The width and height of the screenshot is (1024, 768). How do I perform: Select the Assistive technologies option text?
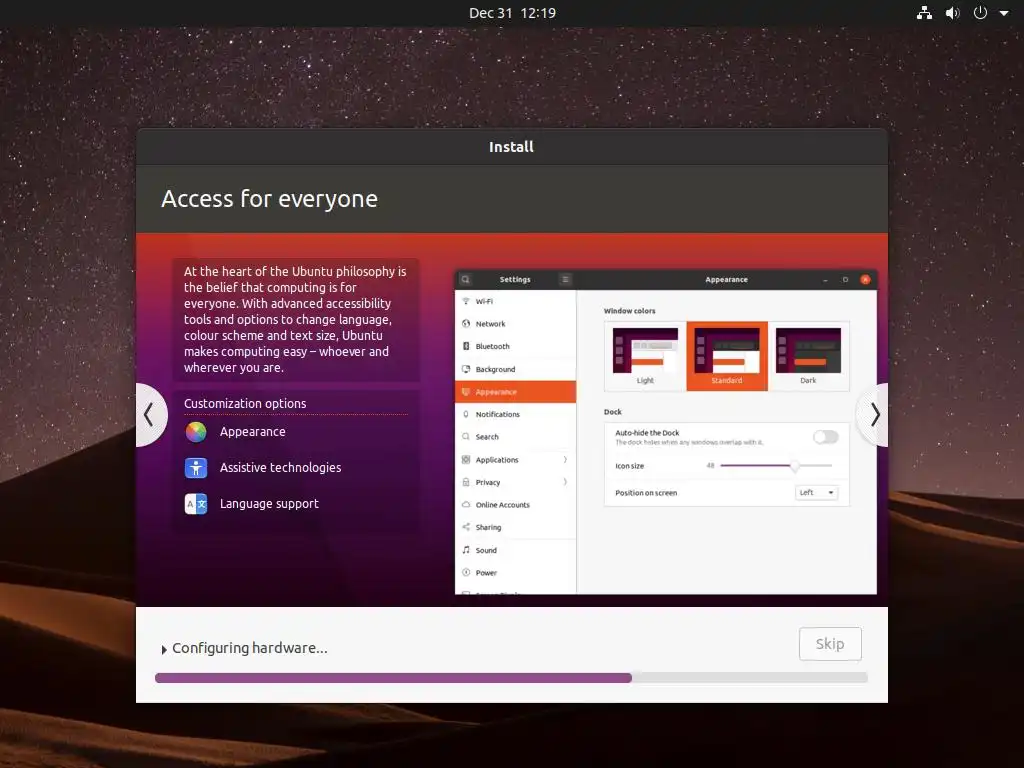tap(280, 468)
